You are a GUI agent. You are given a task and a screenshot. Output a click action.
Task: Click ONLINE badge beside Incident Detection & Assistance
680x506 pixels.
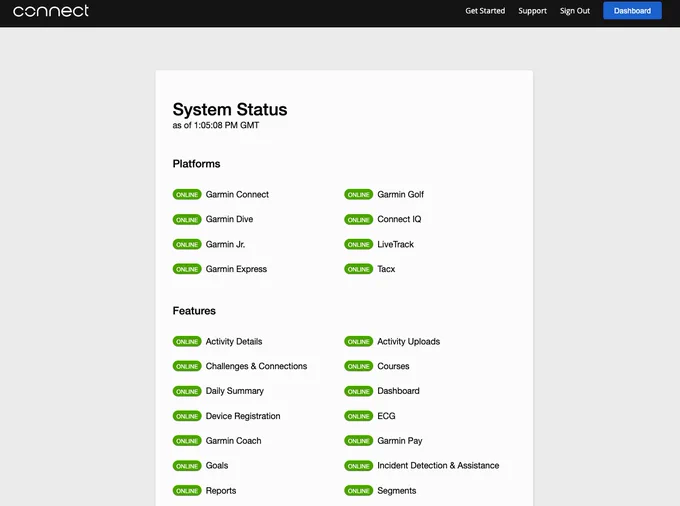point(359,466)
